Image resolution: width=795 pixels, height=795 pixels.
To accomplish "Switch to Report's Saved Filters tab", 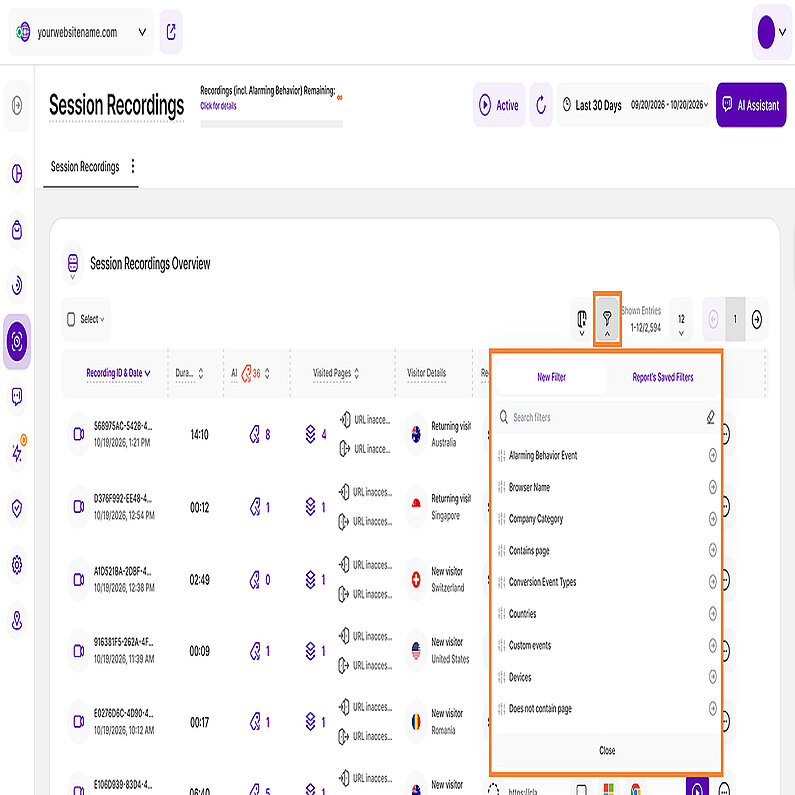I will pyautogui.click(x=663, y=377).
